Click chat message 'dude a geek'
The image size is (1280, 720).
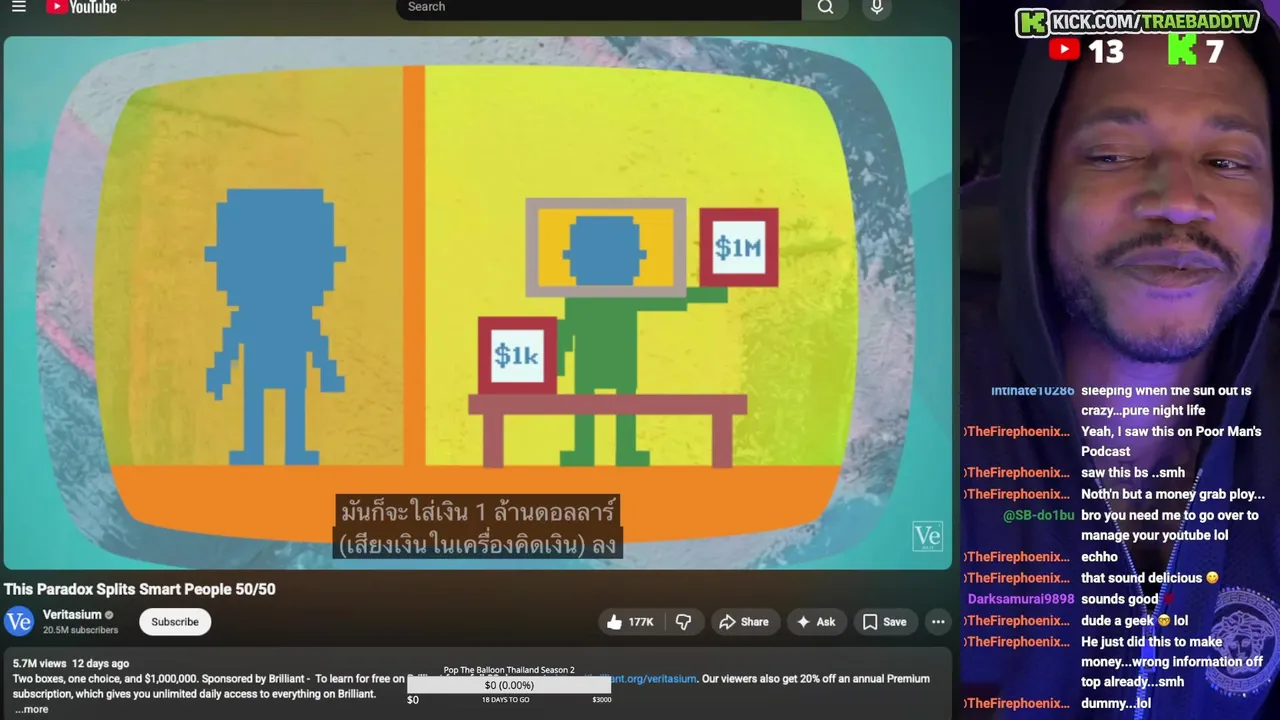pos(1134,620)
